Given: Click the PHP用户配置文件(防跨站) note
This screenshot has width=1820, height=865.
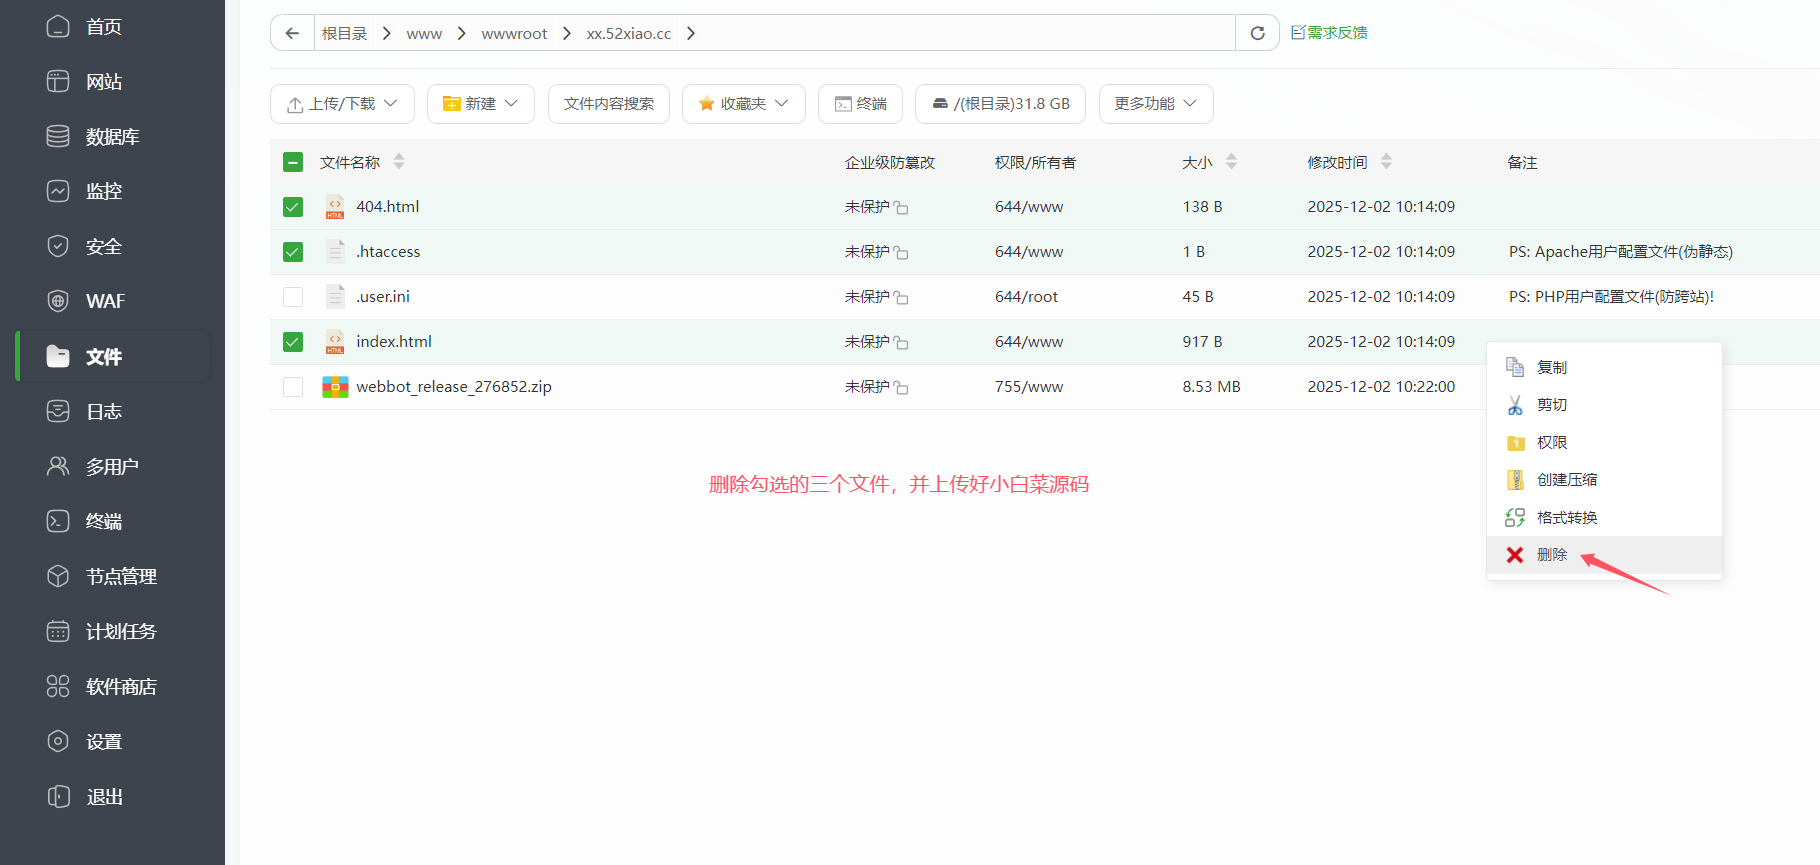Looking at the screenshot, I should 1611,297.
